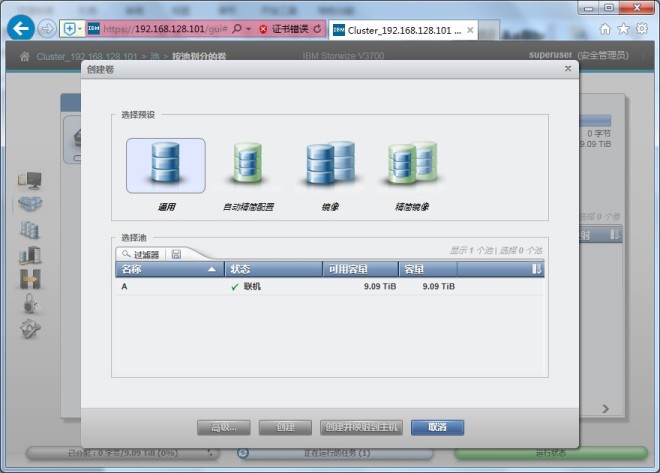Screen dimensions: 660x473
Task: Click the 高级... button
Action: coord(224,427)
